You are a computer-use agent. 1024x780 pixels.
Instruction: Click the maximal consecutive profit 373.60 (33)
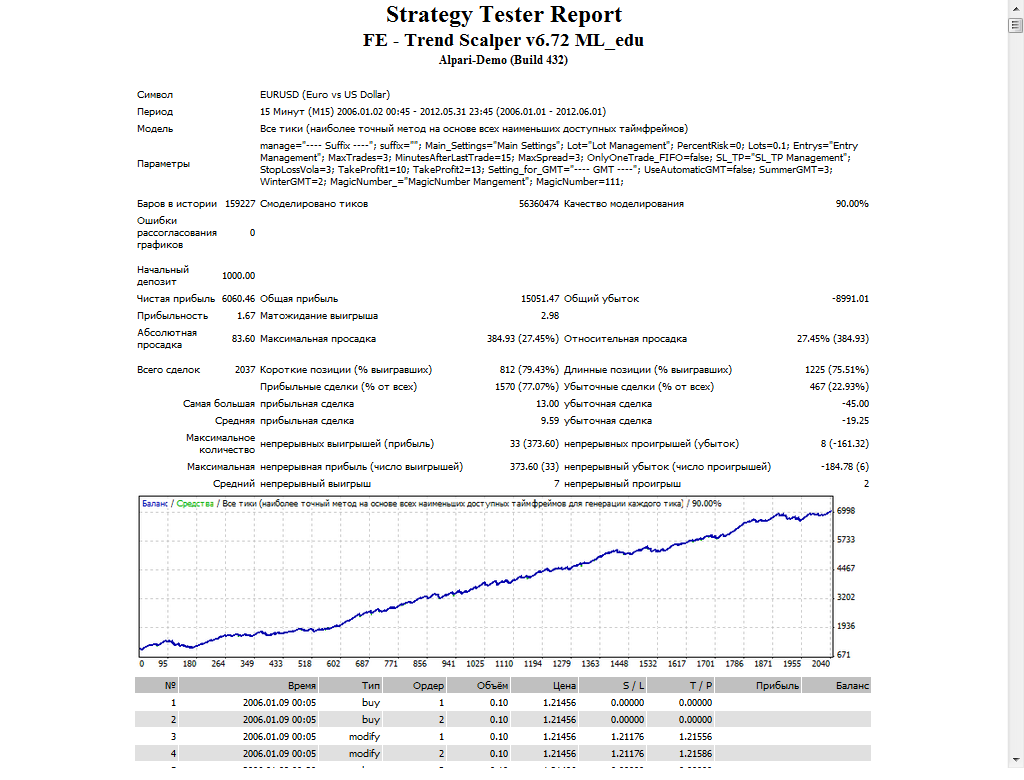click(534, 466)
